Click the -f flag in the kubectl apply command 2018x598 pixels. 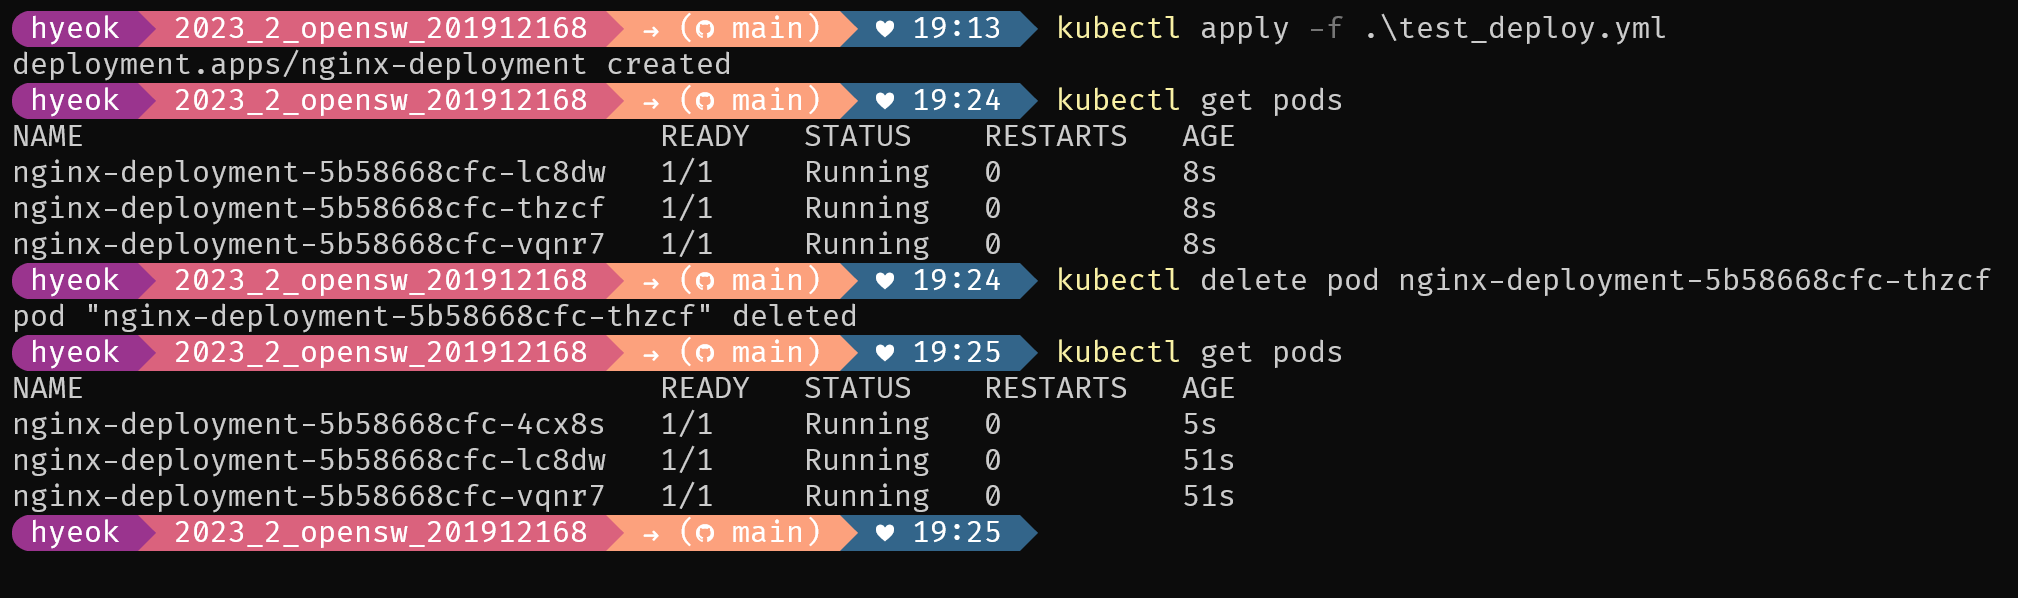1326,28
